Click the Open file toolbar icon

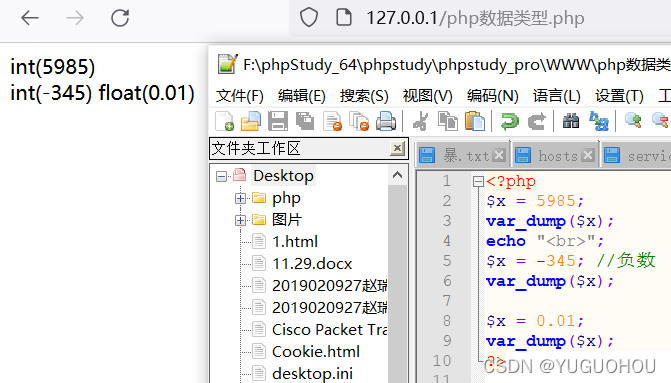[251, 121]
